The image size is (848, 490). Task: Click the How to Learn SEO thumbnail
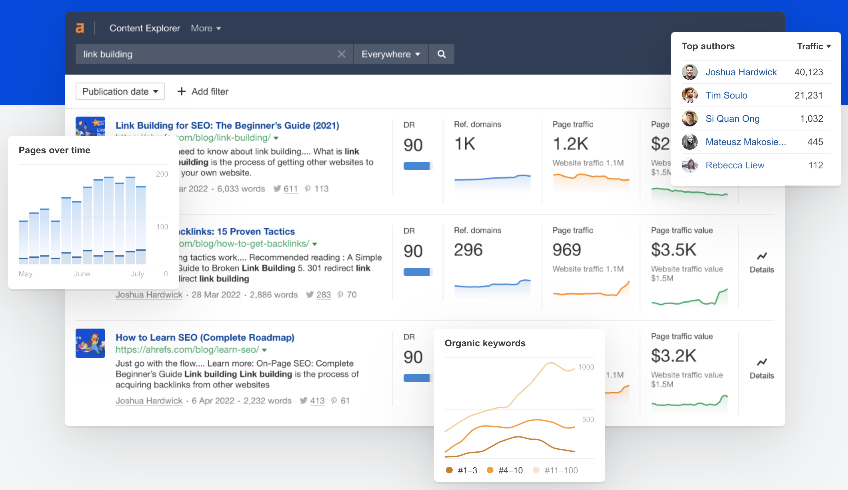90,343
